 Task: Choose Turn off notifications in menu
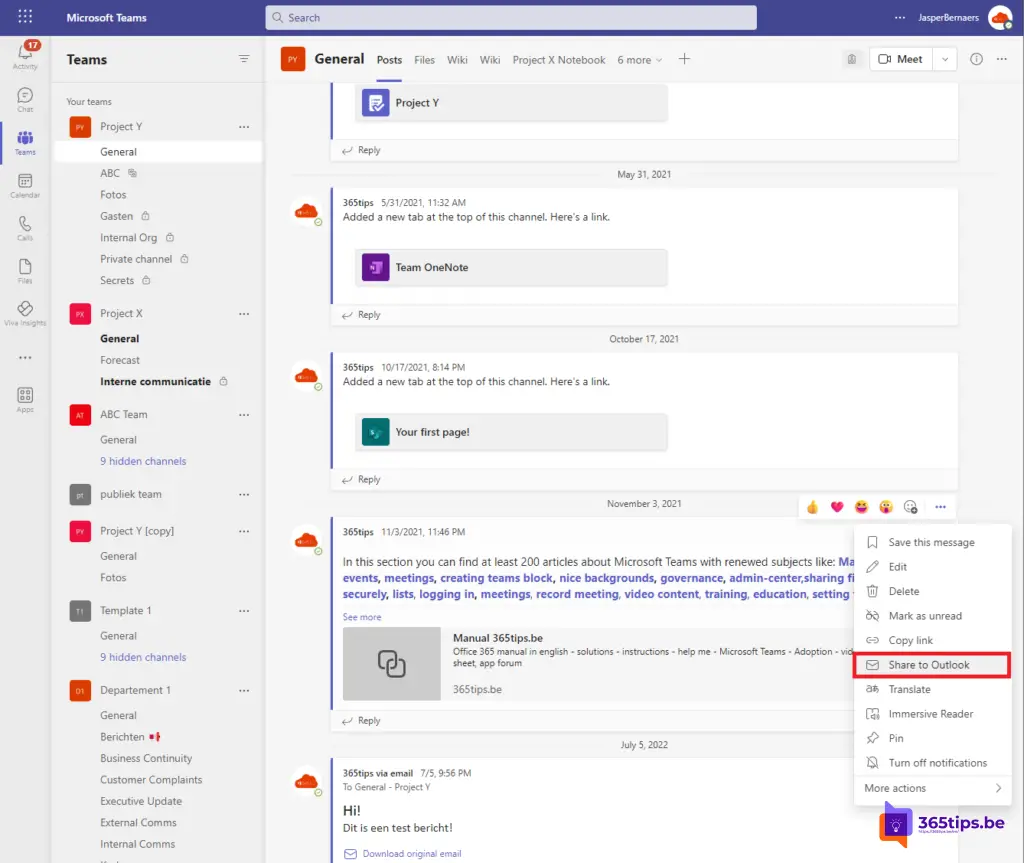pos(937,763)
